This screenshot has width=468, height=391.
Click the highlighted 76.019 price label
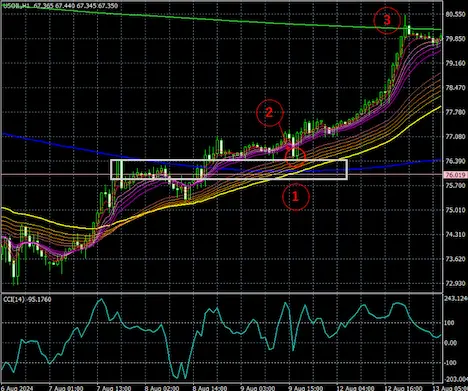(456, 175)
